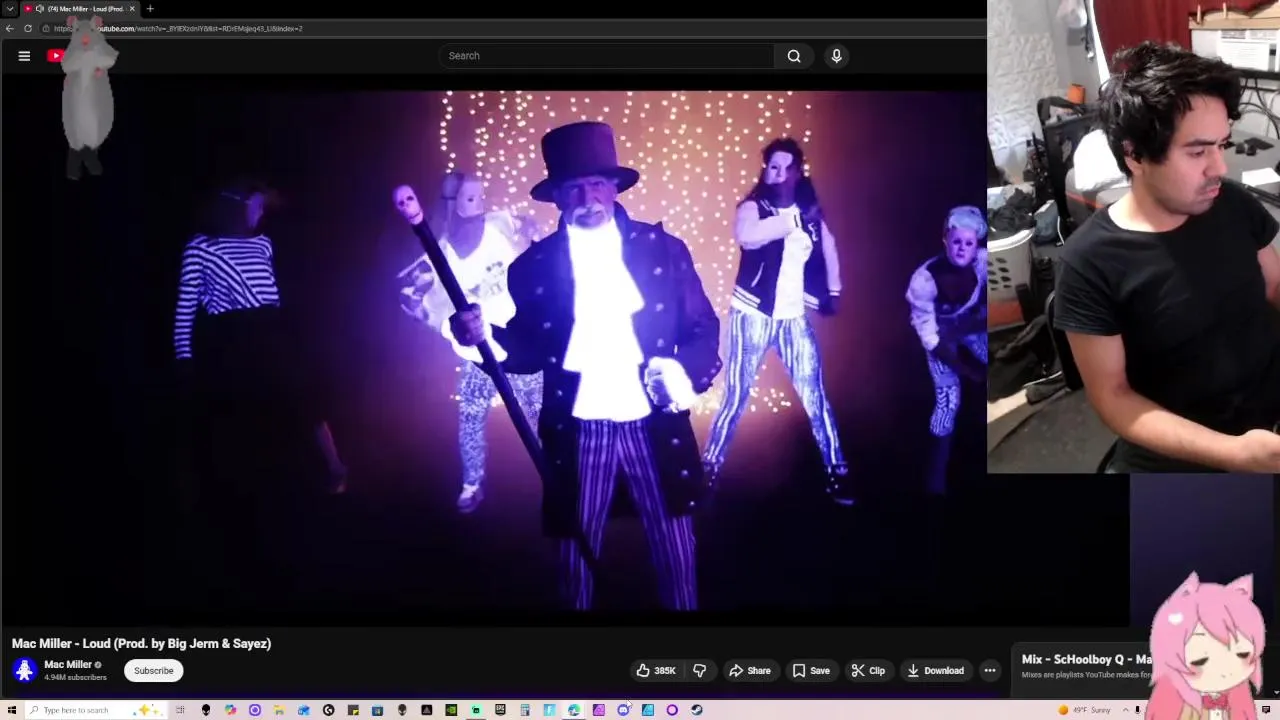1280x720 pixels.
Task: Click the video title Mac Miller - Loud
Action: pos(142,644)
